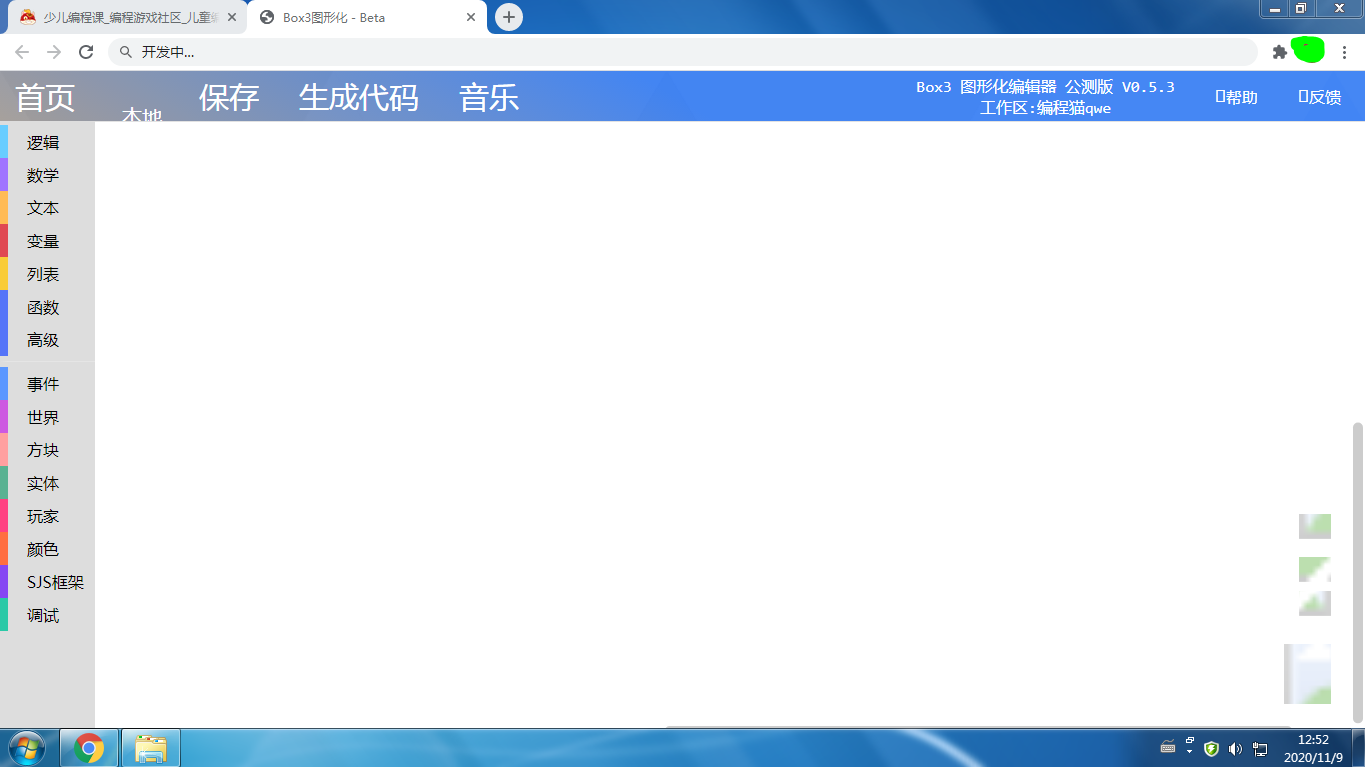Click the volume speaker tray icon
The width and height of the screenshot is (1365, 767).
coord(1235,748)
